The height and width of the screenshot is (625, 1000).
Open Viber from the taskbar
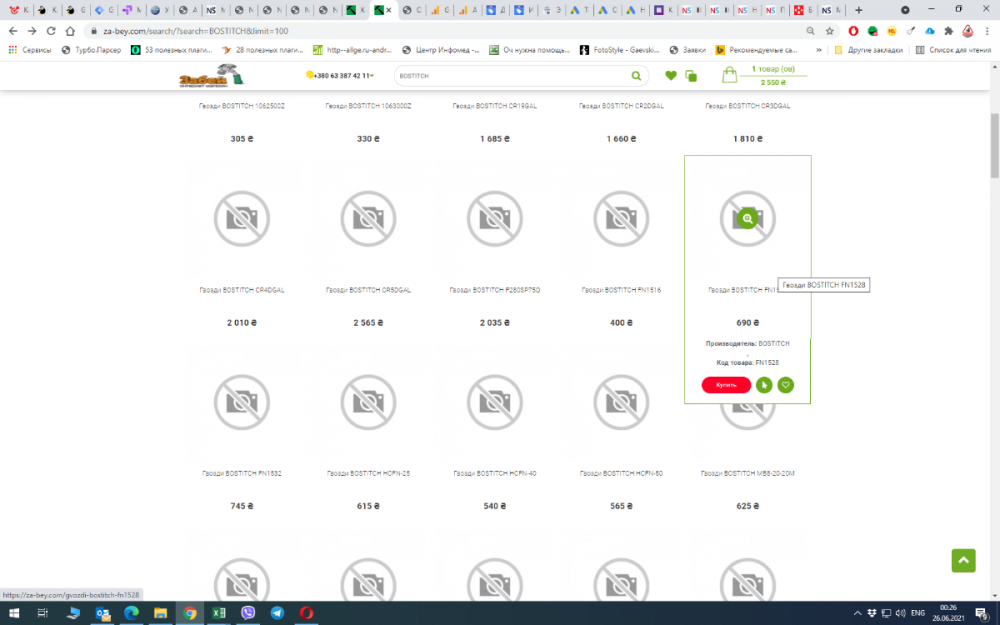(248, 613)
